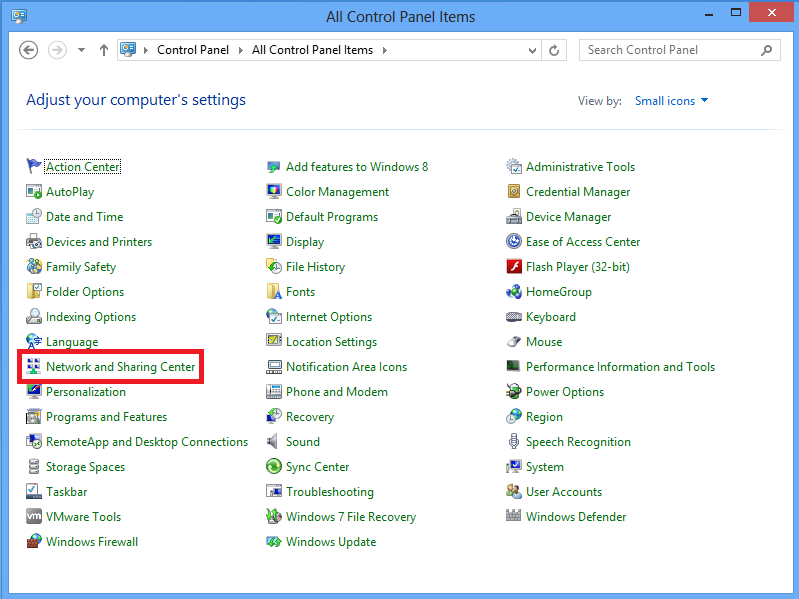Open Ease of Access Center link
The image size is (799, 599).
583,241
